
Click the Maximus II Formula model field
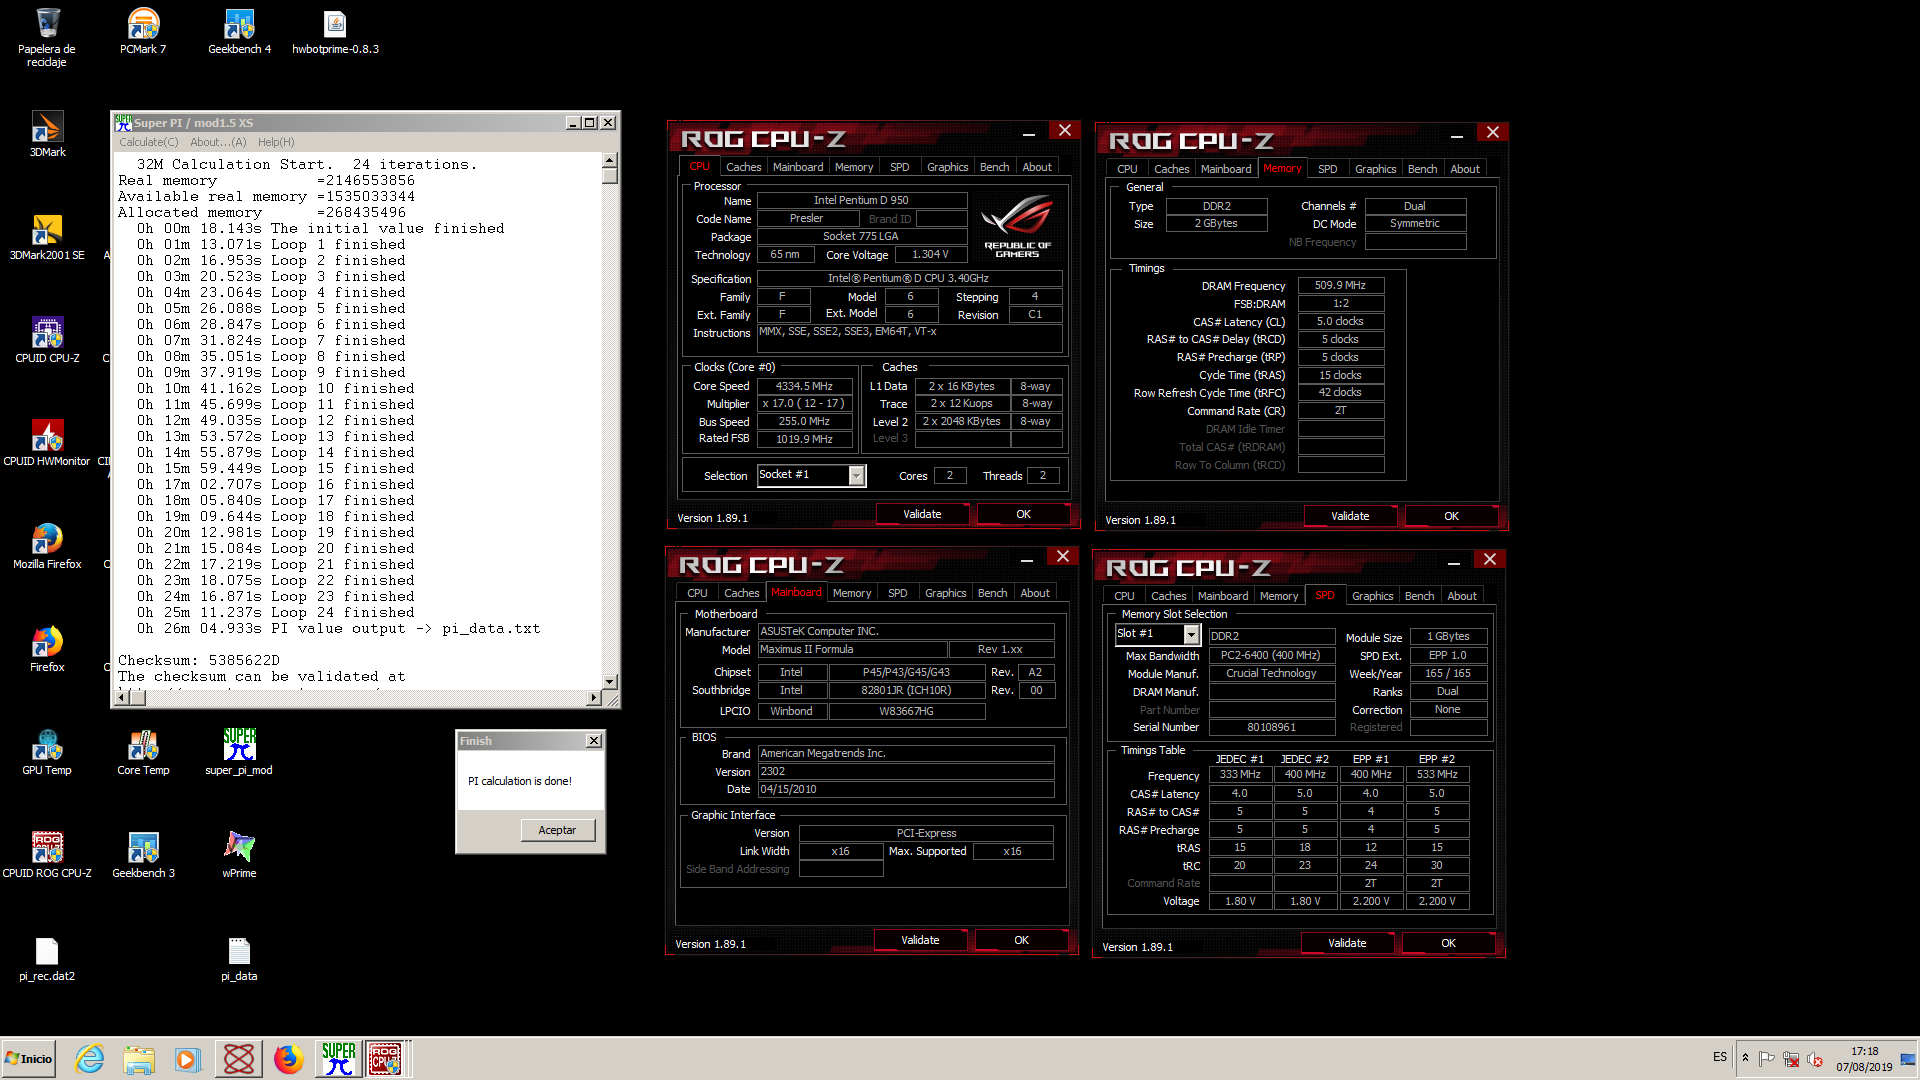pyautogui.click(x=851, y=650)
